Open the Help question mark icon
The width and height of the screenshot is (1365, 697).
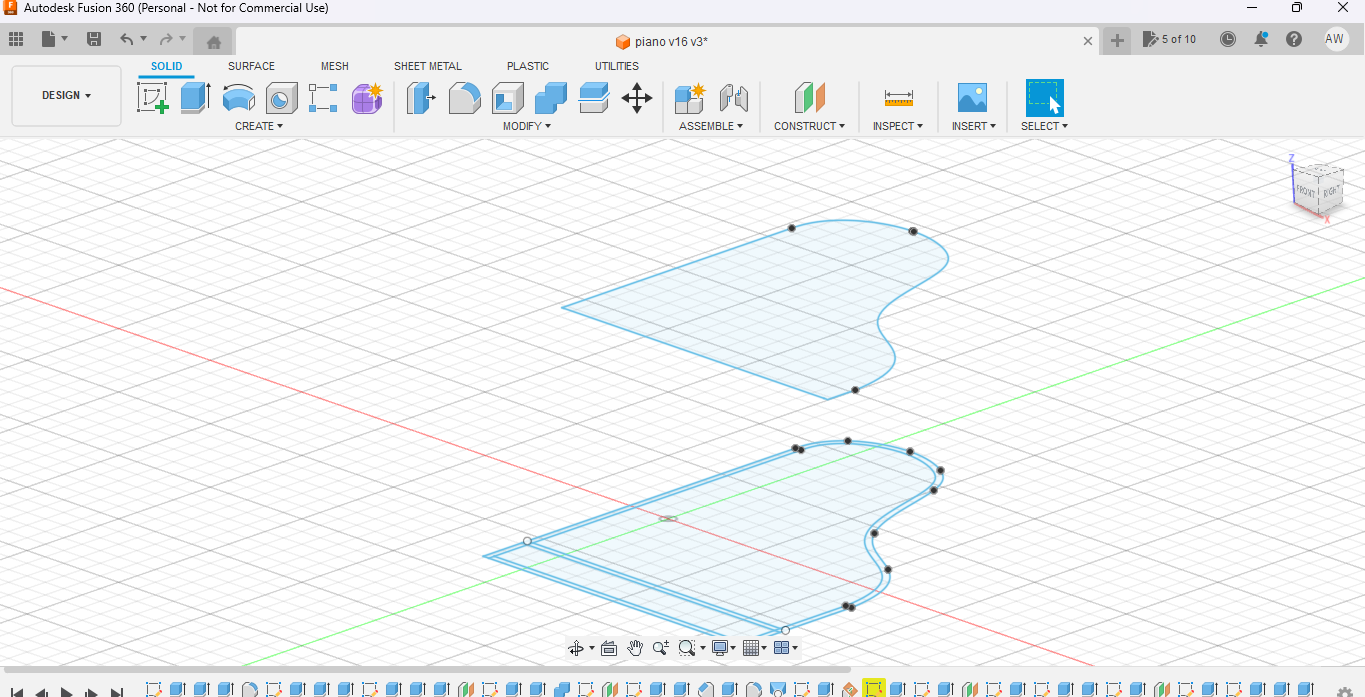point(1294,39)
